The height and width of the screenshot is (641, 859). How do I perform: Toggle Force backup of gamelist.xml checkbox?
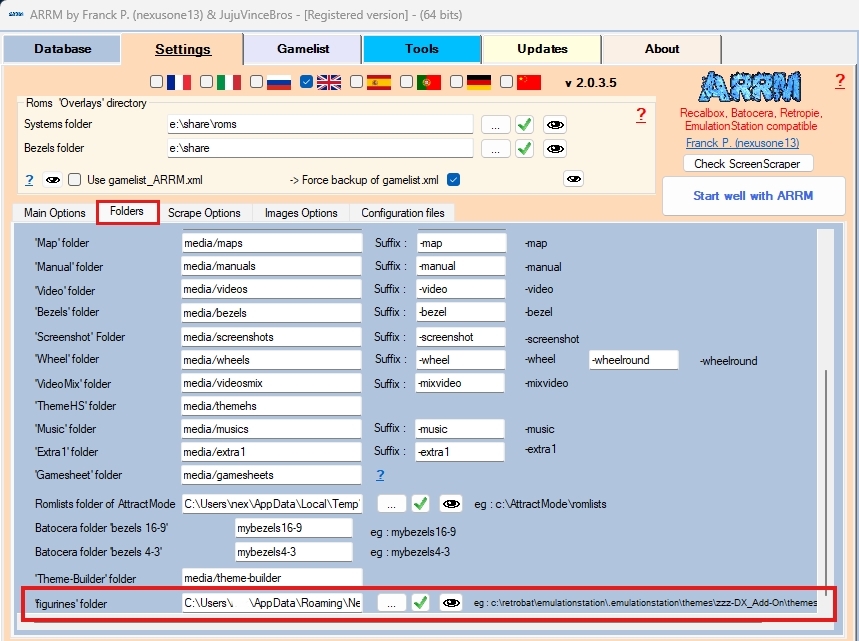(x=454, y=180)
